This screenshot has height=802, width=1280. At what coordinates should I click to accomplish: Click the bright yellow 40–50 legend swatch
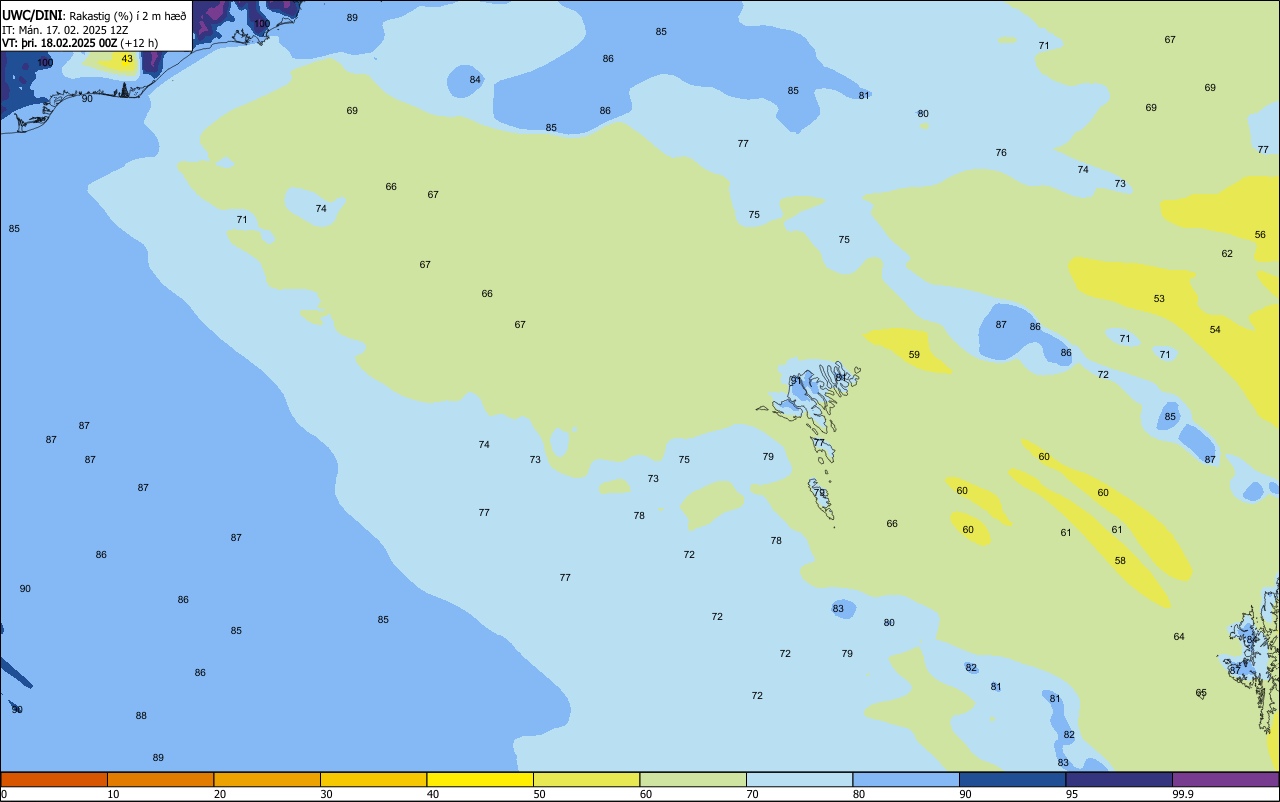point(480,779)
